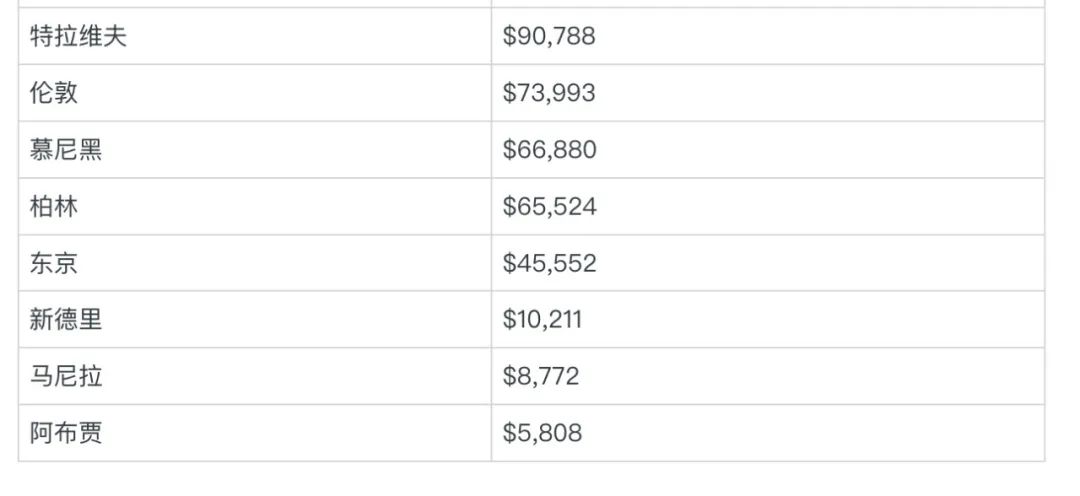The width and height of the screenshot is (1080, 496).
Task: Click the 柏林 city name
Action: pyautogui.click(x=54, y=207)
